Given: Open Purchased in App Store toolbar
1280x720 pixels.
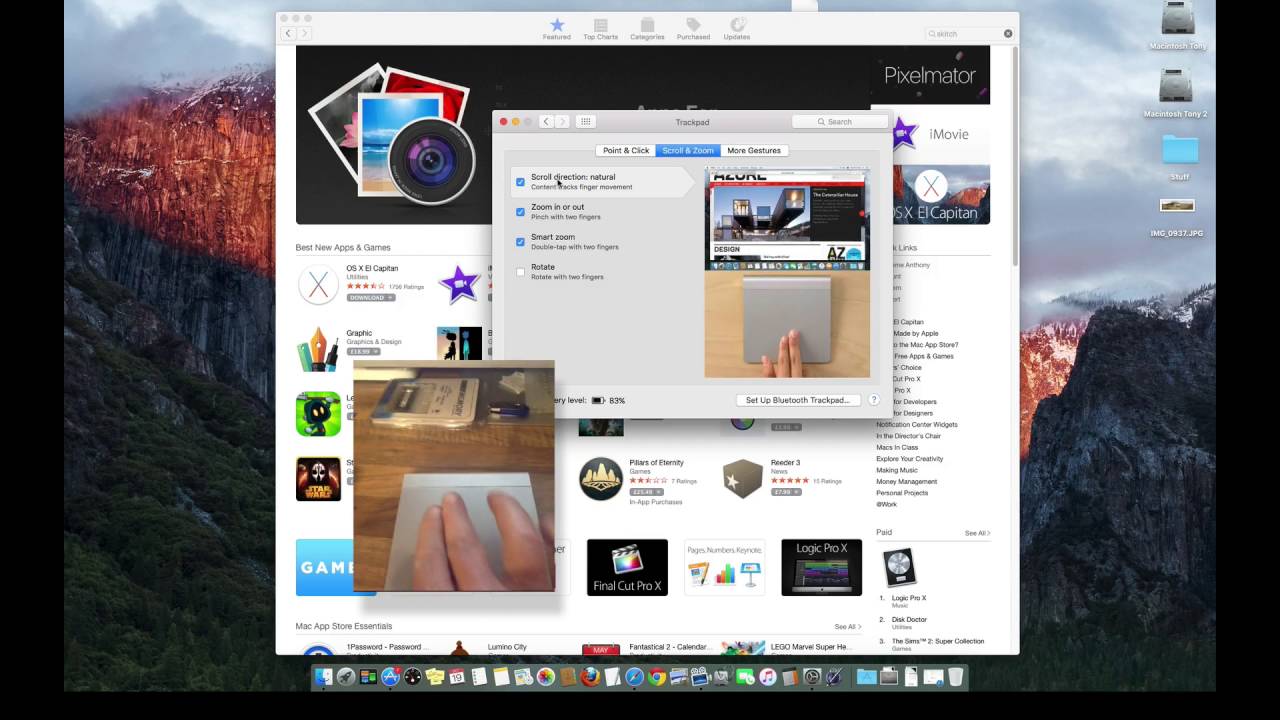Looking at the screenshot, I should coord(693,28).
